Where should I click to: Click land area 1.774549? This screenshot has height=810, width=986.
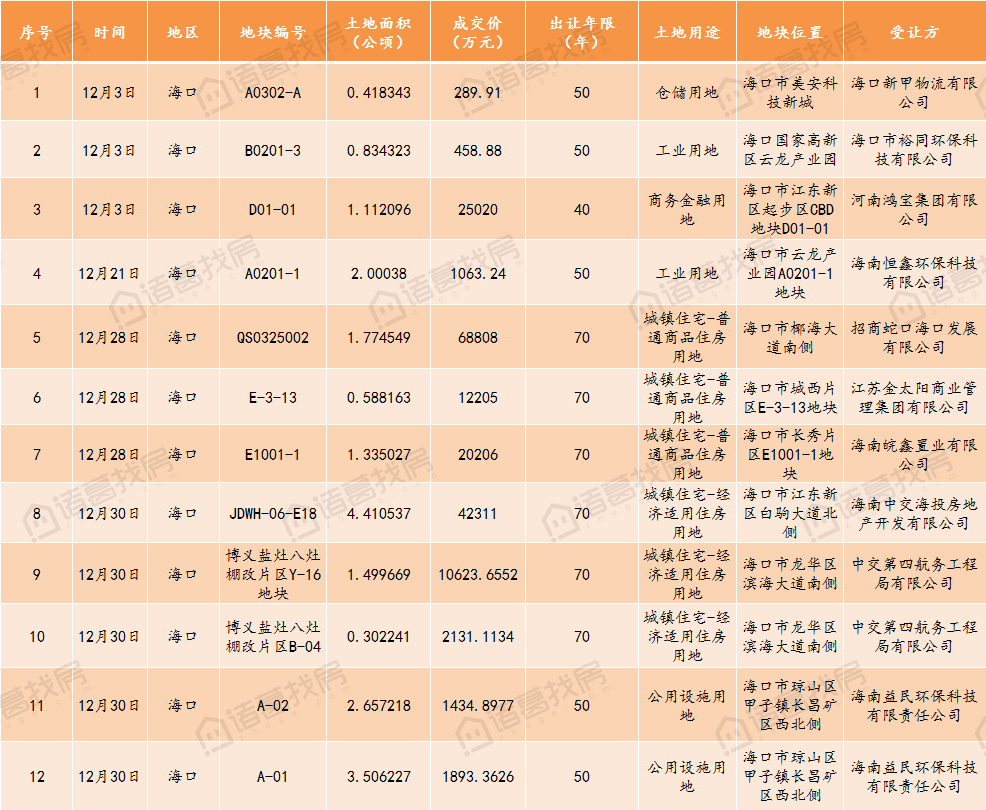coord(379,338)
